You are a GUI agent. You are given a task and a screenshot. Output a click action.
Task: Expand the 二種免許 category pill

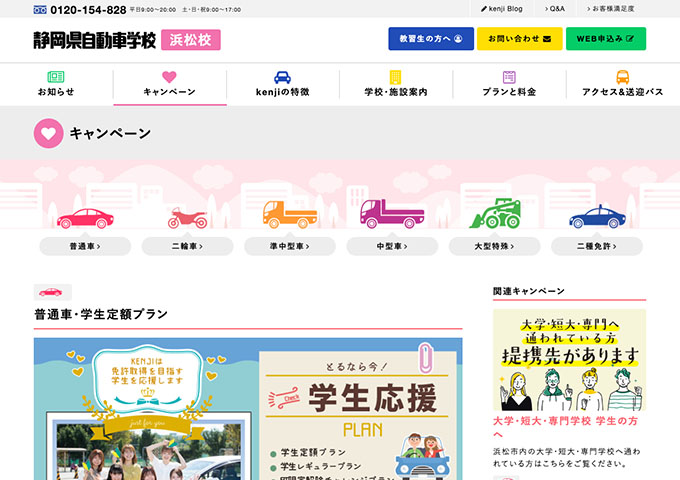[597, 246]
